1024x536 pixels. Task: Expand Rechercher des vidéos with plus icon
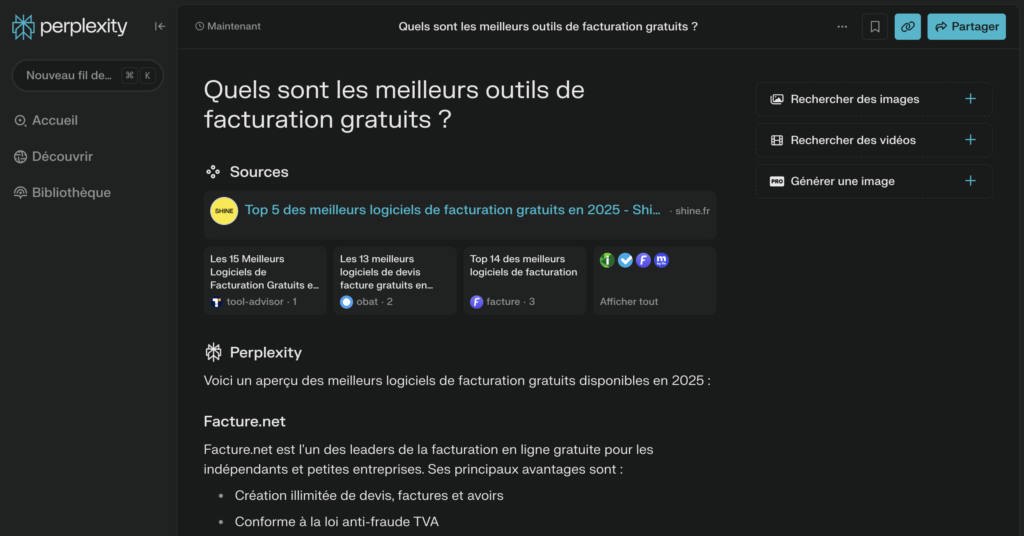tap(969, 140)
